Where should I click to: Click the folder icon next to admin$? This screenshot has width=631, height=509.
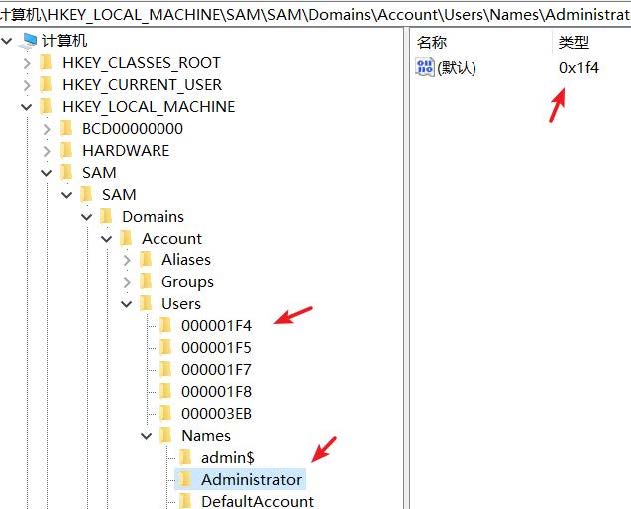[x=185, y=457]
